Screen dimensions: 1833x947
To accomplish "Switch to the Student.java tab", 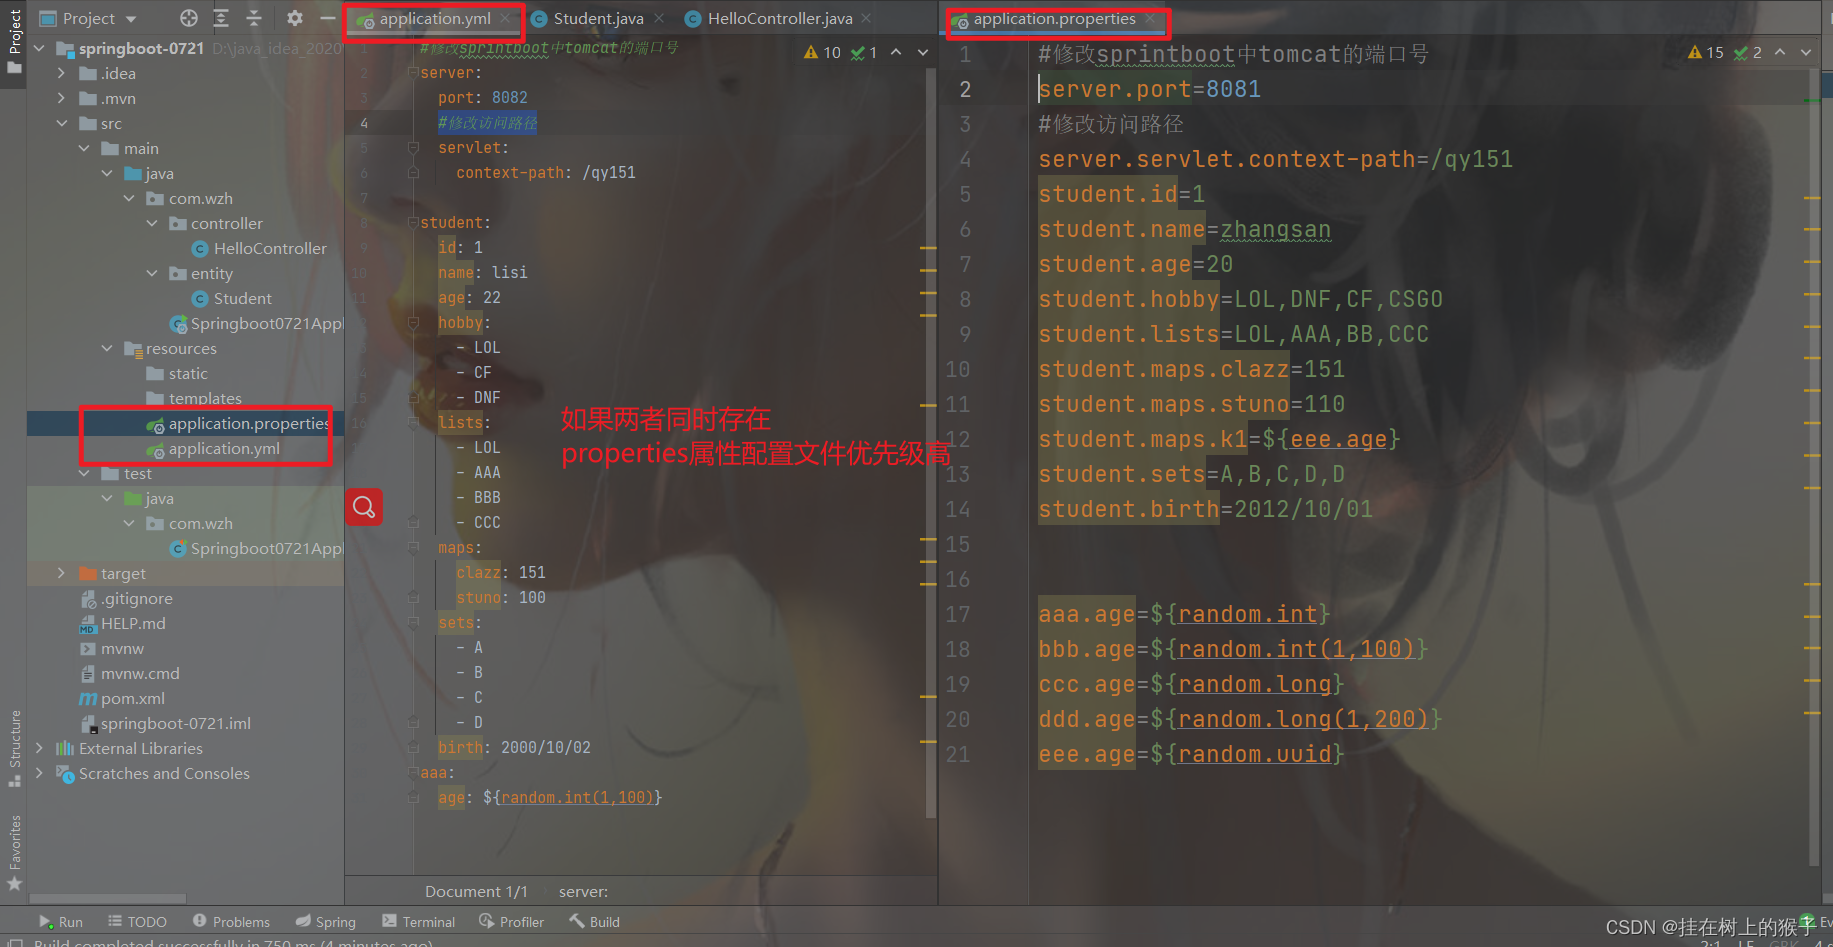I will 598,18.
